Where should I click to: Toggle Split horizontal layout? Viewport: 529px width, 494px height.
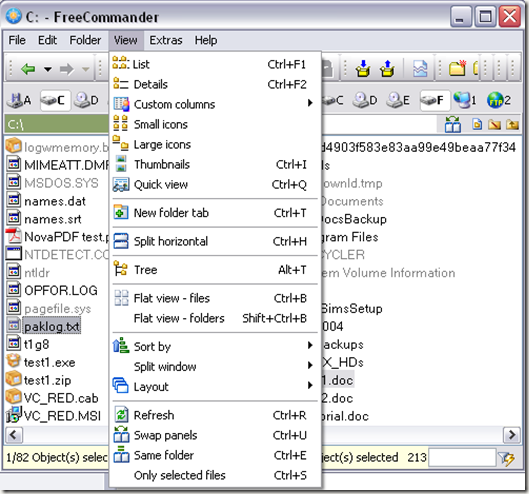(215, 241)
